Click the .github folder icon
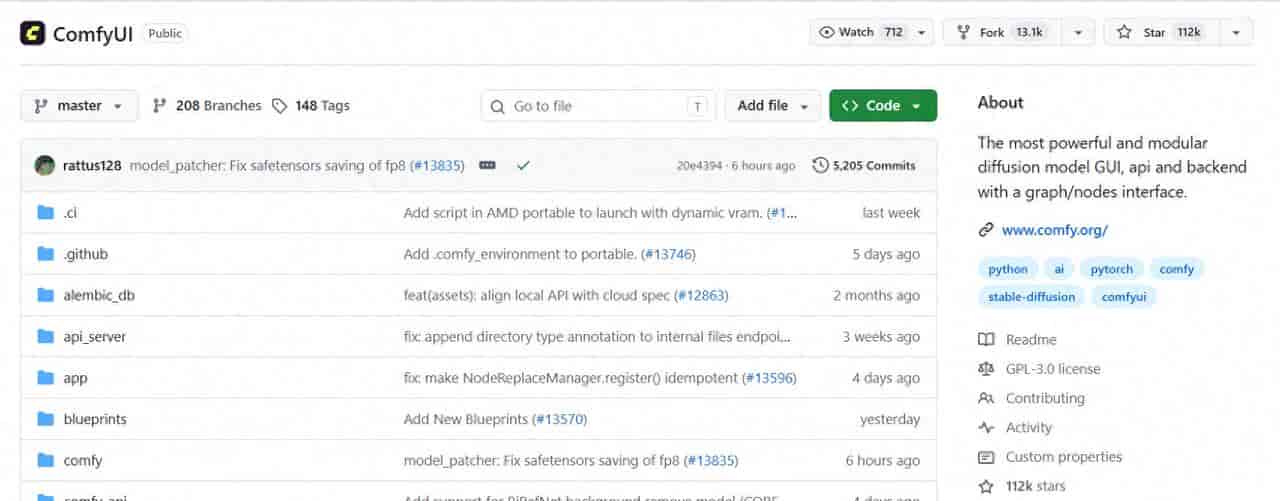 pyautogui.click(x=45, y=254)
